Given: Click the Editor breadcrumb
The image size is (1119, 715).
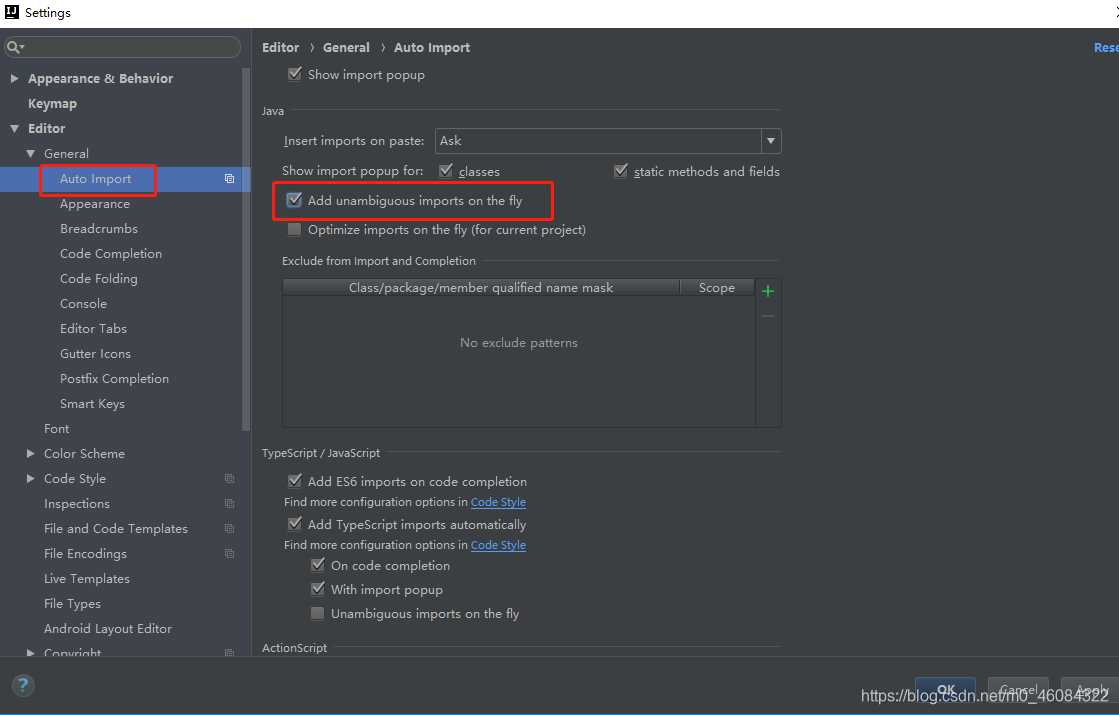Looking at the screenshot, I should pos(280,47).
